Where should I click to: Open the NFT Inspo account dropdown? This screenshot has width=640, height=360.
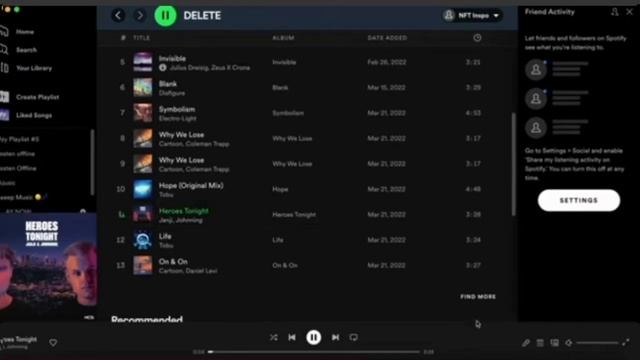point(472,16)
